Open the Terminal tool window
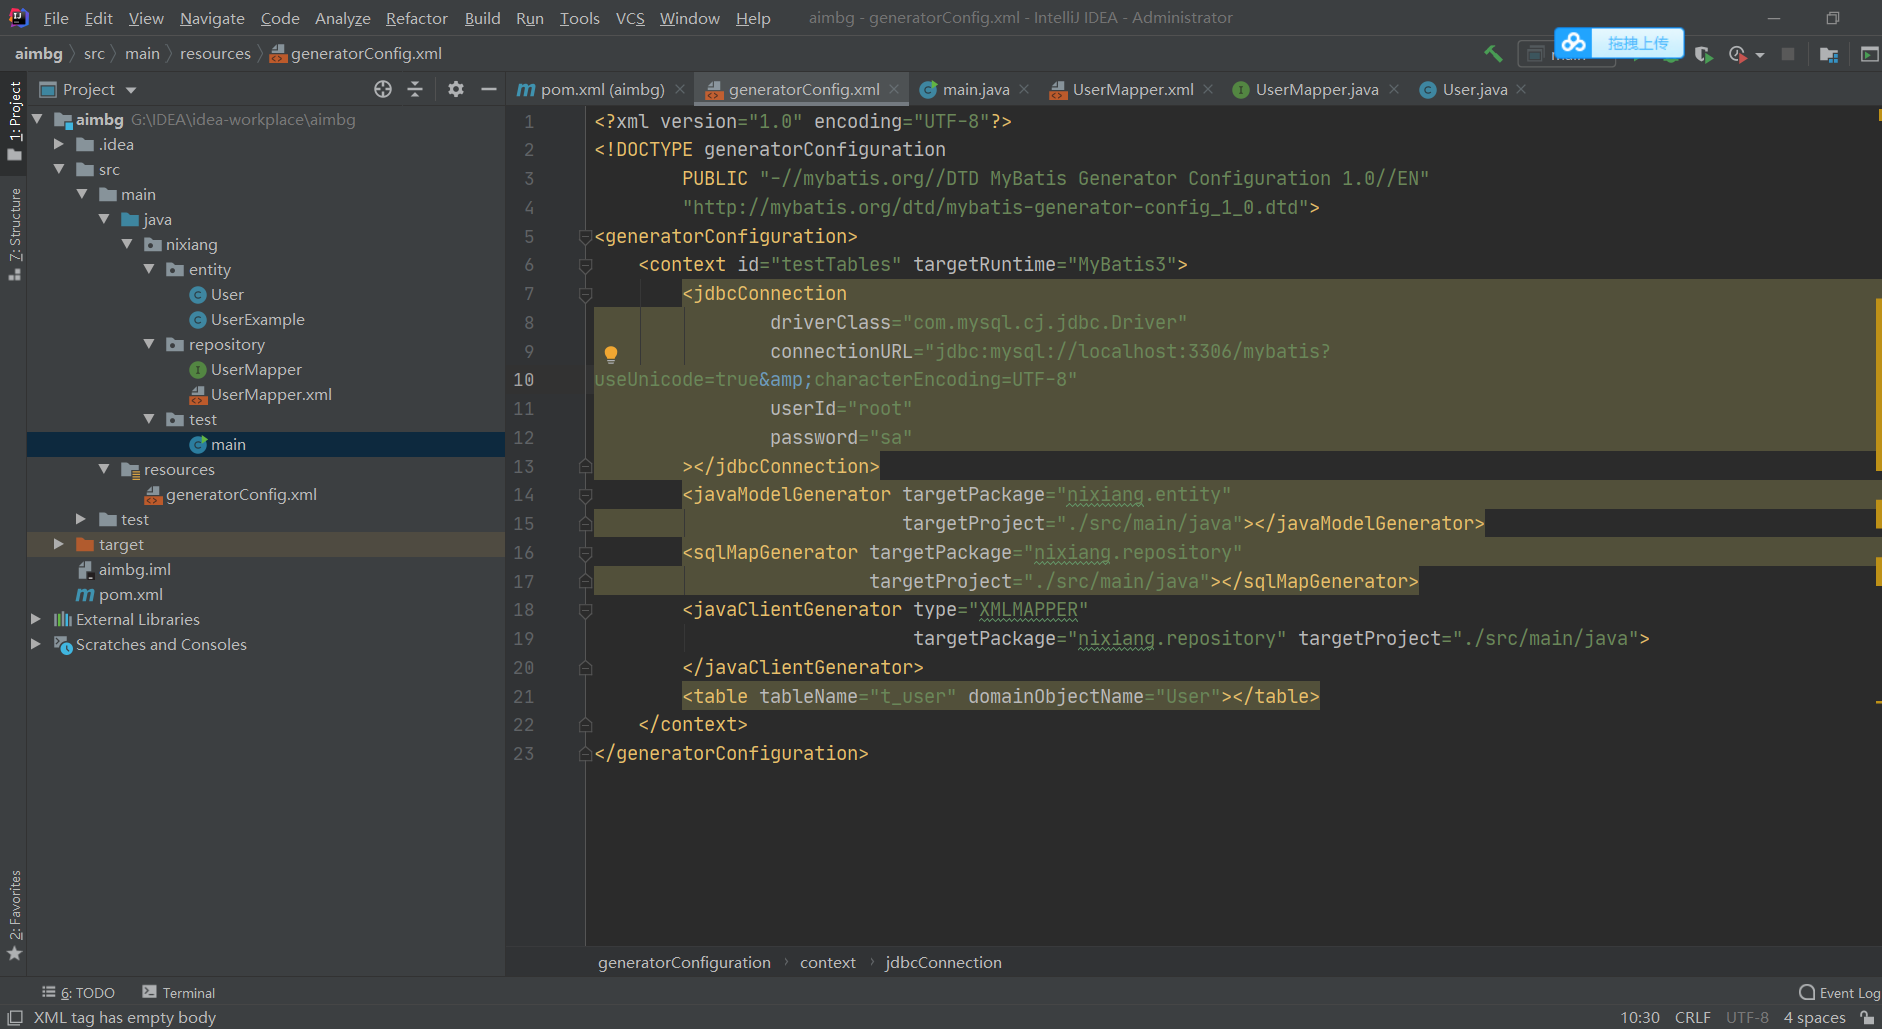This screenshot has height=1029, width=1882. pos(178,992)
